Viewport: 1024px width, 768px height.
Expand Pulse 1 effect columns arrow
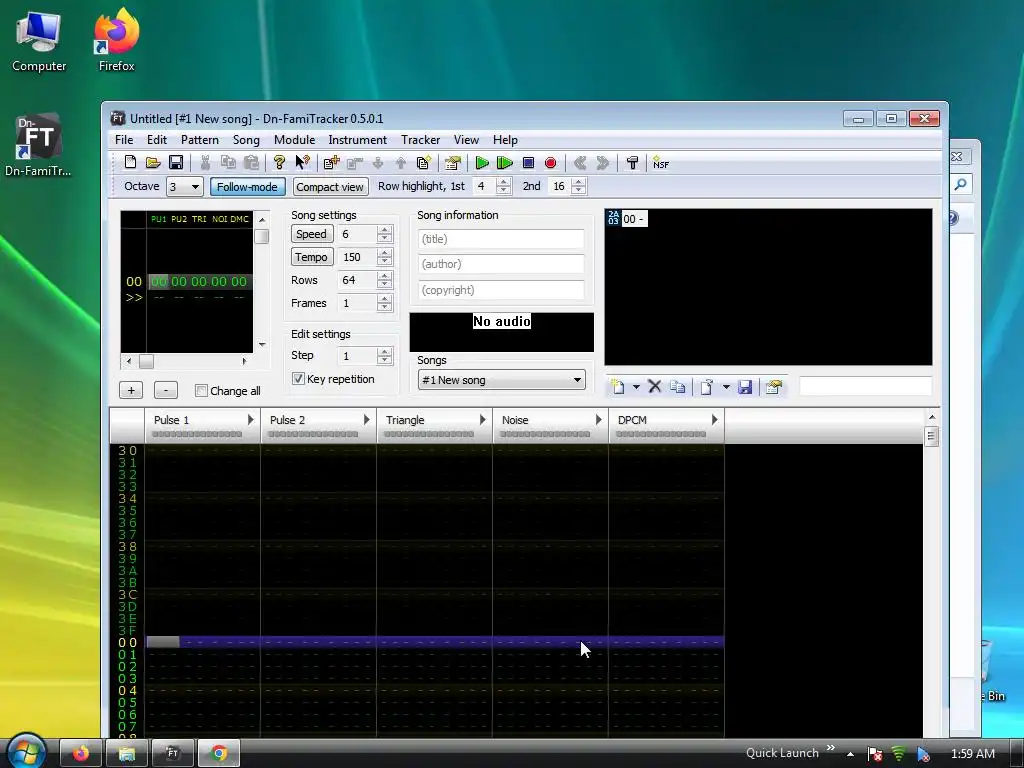tap(251, 420)
